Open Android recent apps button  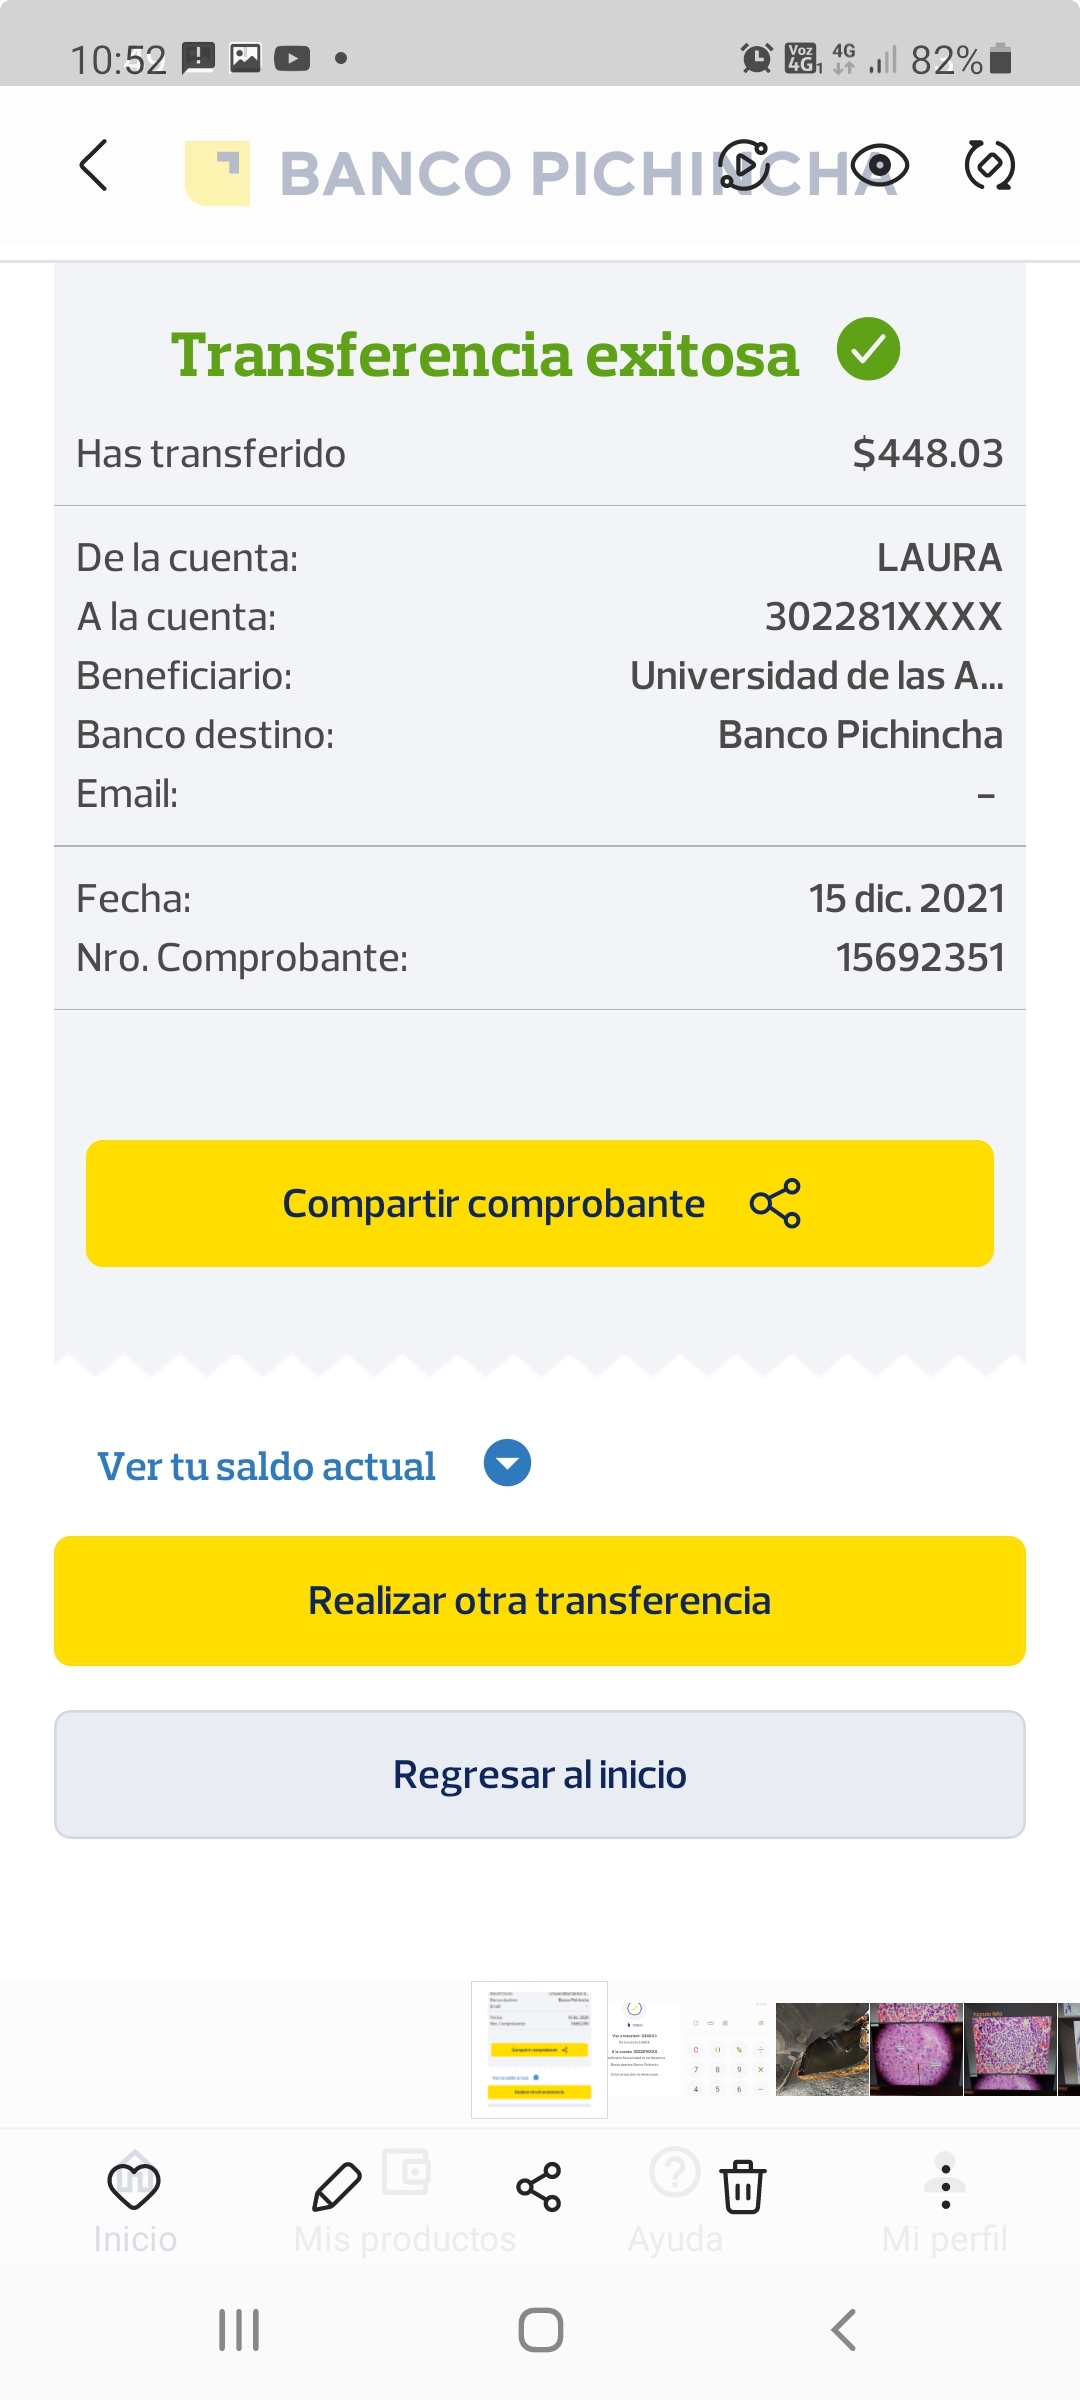[239, 2330]
